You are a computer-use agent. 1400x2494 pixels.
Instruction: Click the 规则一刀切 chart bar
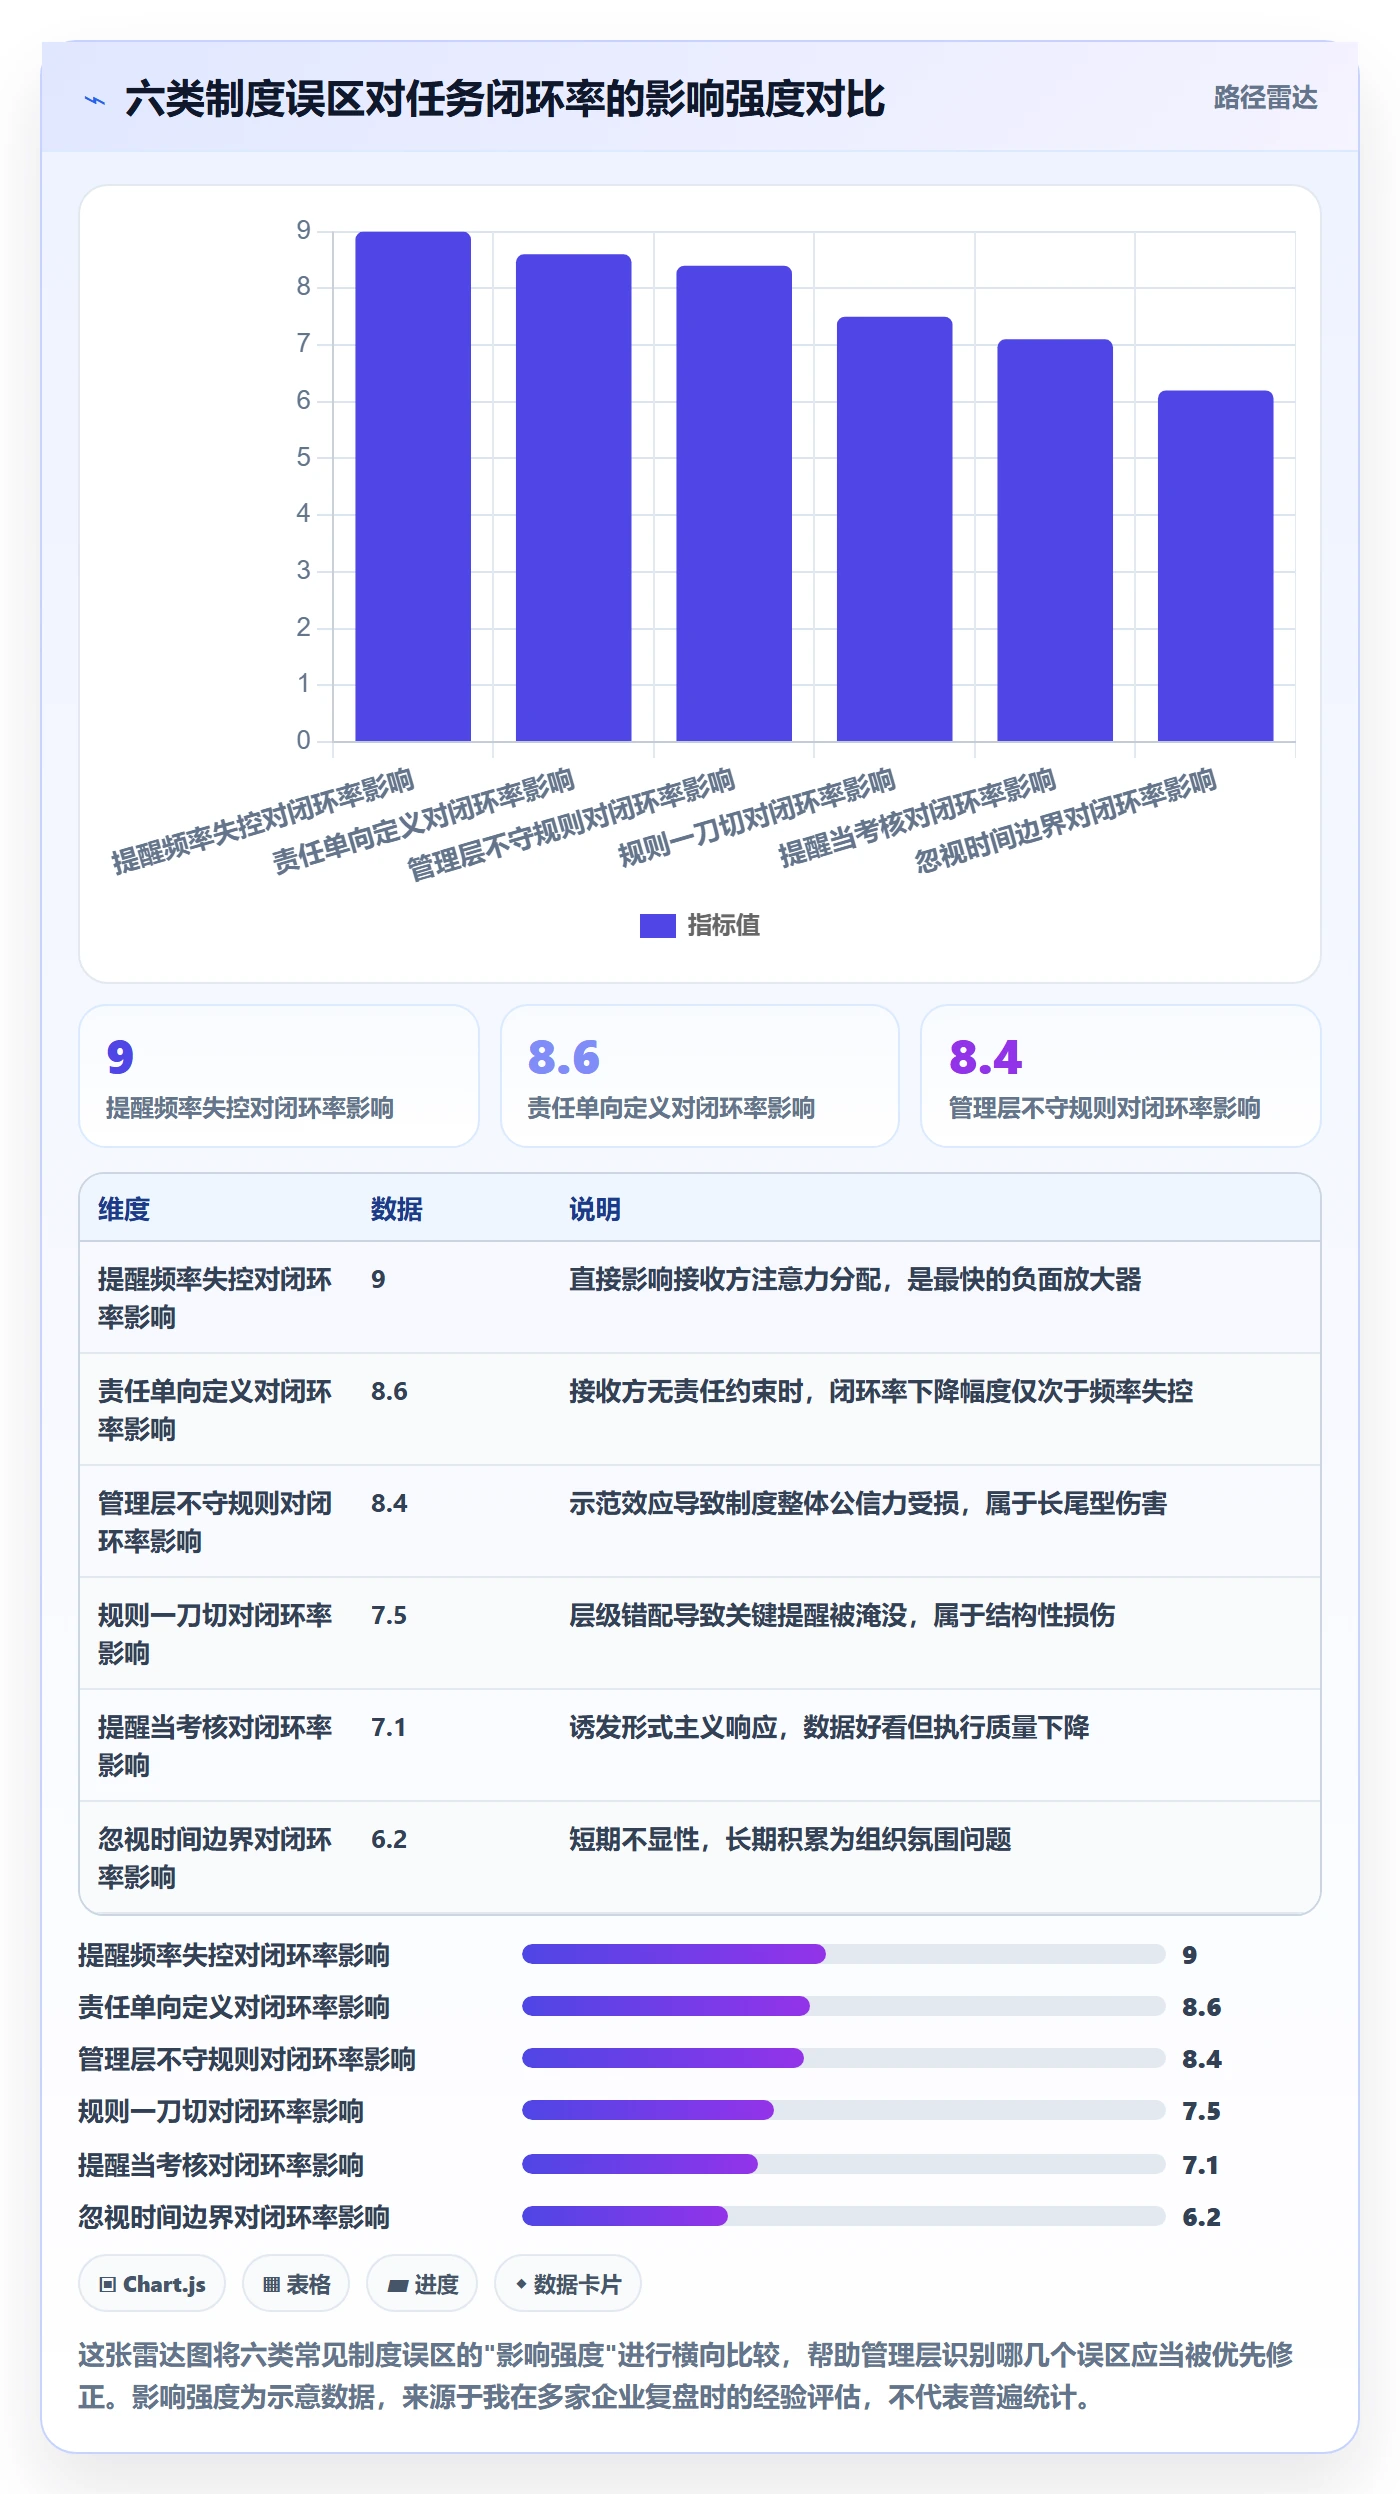894,529
